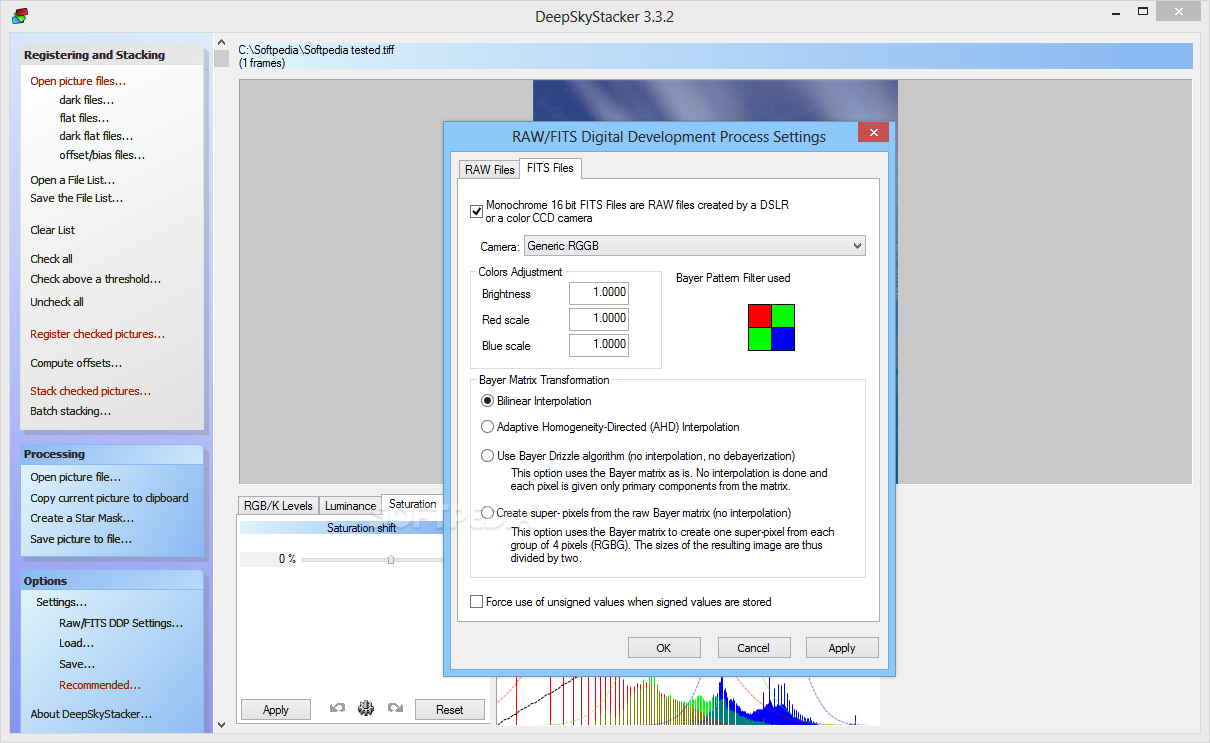Viewport: 1210px width, 743px height.
Task: Click Copy current picture to clipboard
Action: 109,498
